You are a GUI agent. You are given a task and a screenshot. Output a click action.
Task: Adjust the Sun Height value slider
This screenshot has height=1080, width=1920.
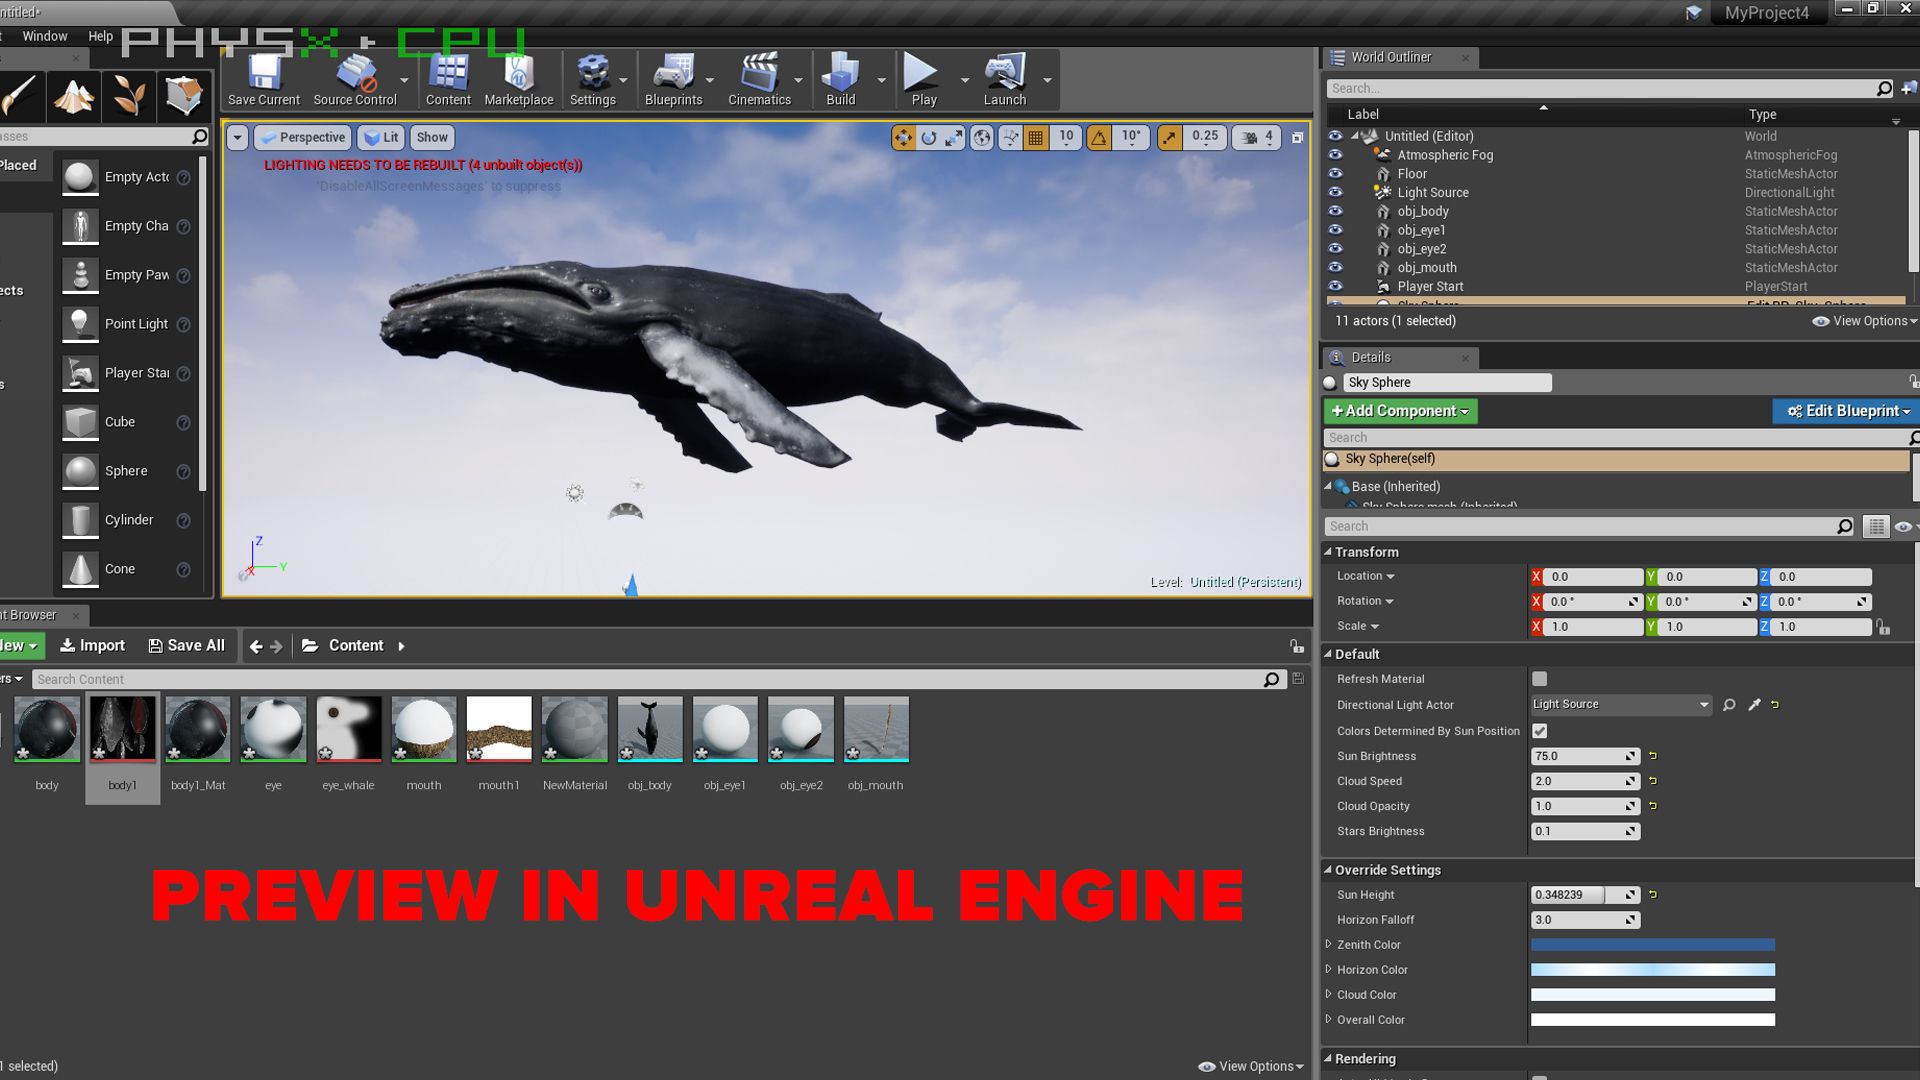(x=1585, y=895)
